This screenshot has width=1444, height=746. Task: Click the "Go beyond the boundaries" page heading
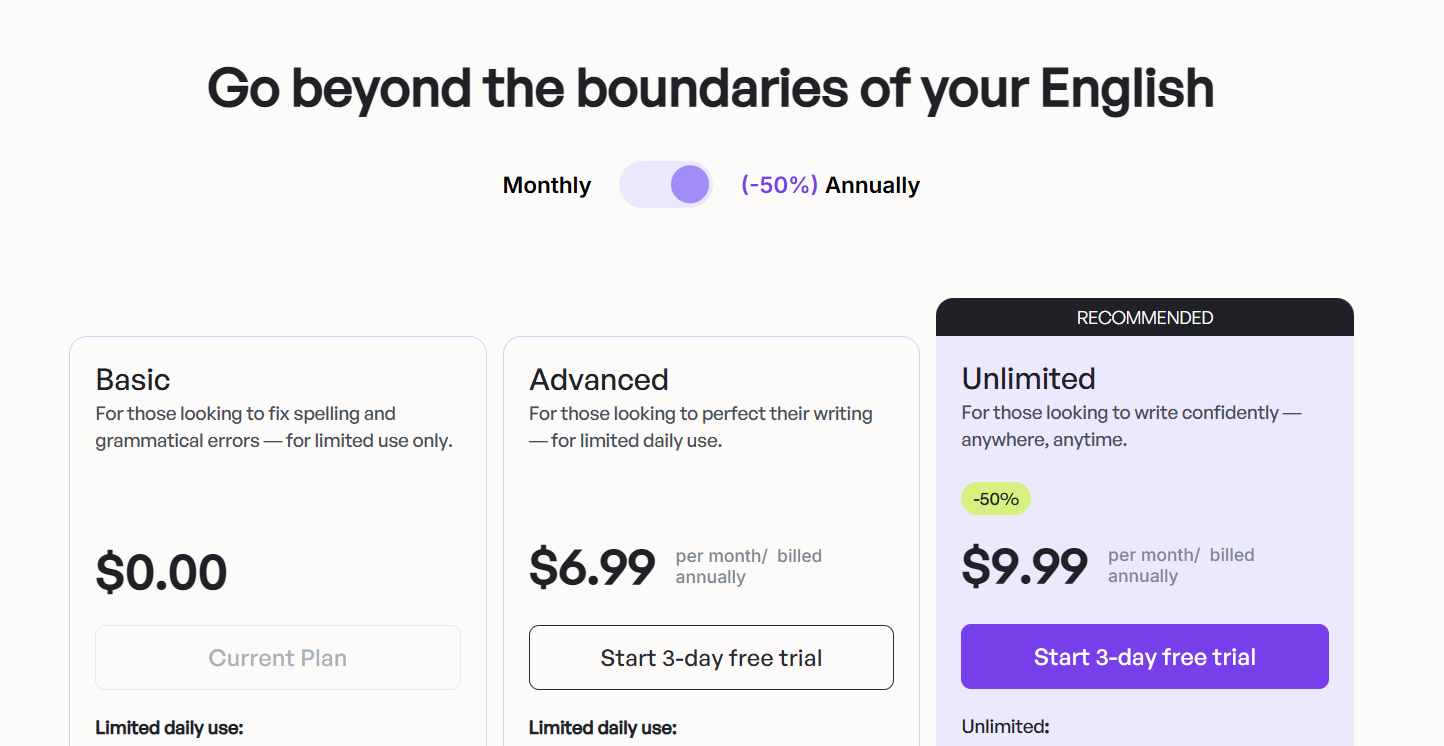pos(711,88)
